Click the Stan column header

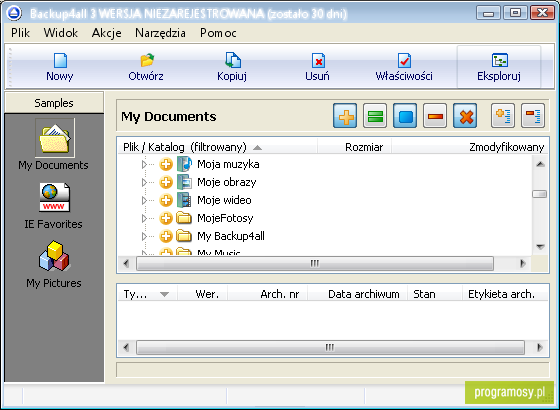(435, 294)
